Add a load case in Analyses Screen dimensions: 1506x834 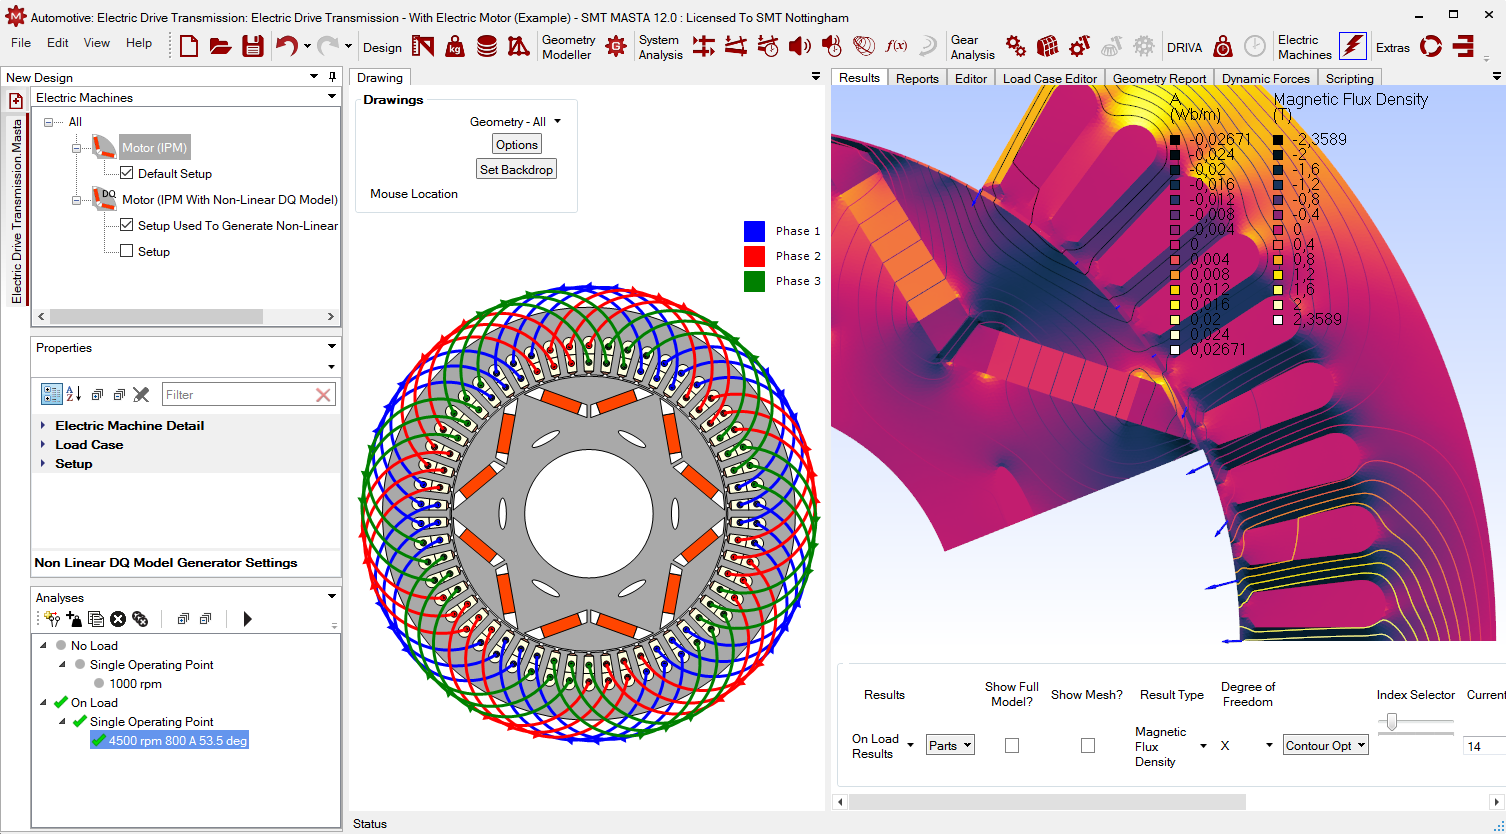pyautogui.click(x=74, y=619)
